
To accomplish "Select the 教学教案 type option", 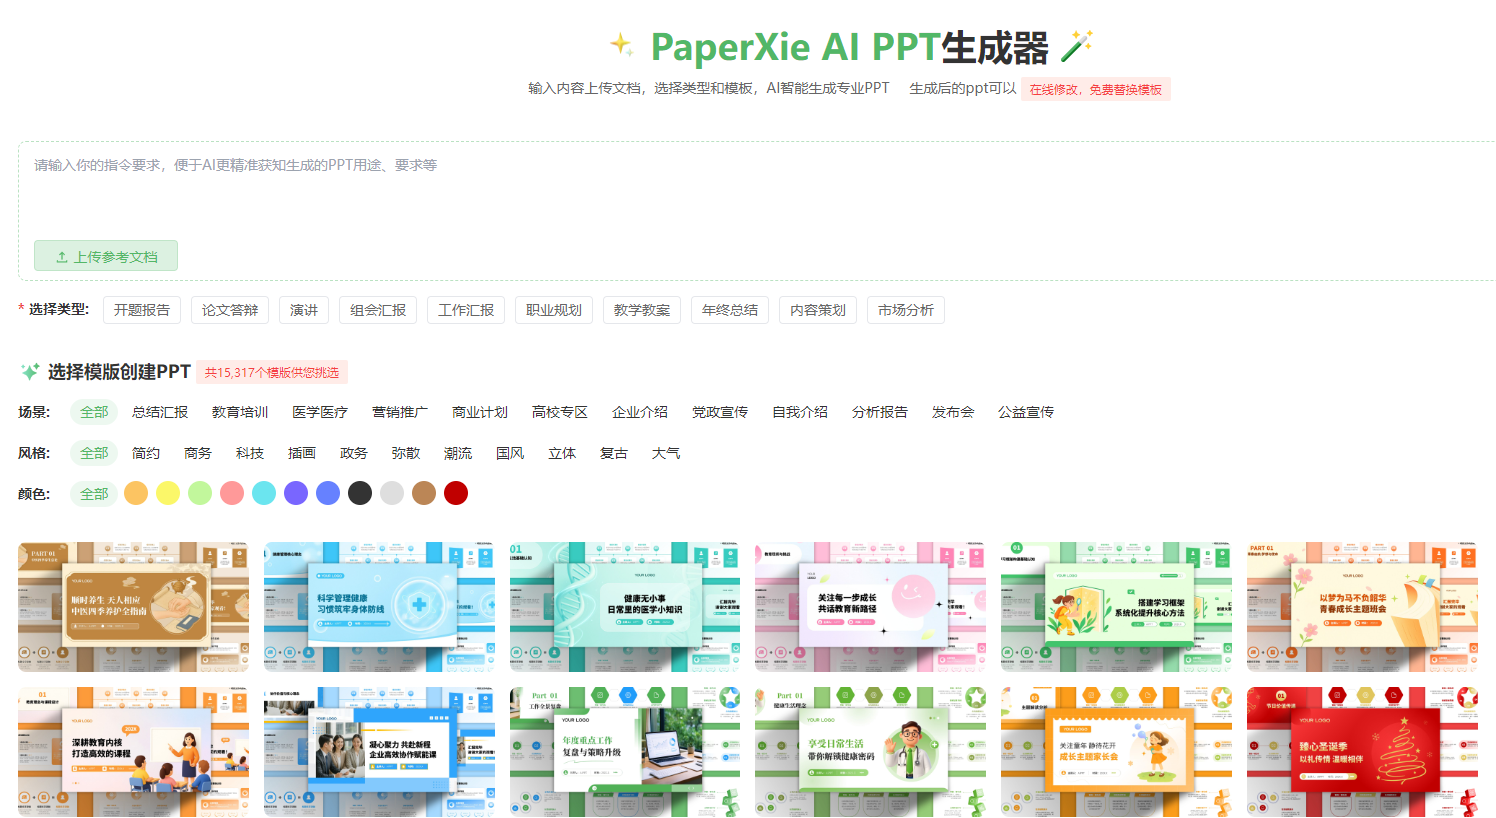I will [642, 310].
